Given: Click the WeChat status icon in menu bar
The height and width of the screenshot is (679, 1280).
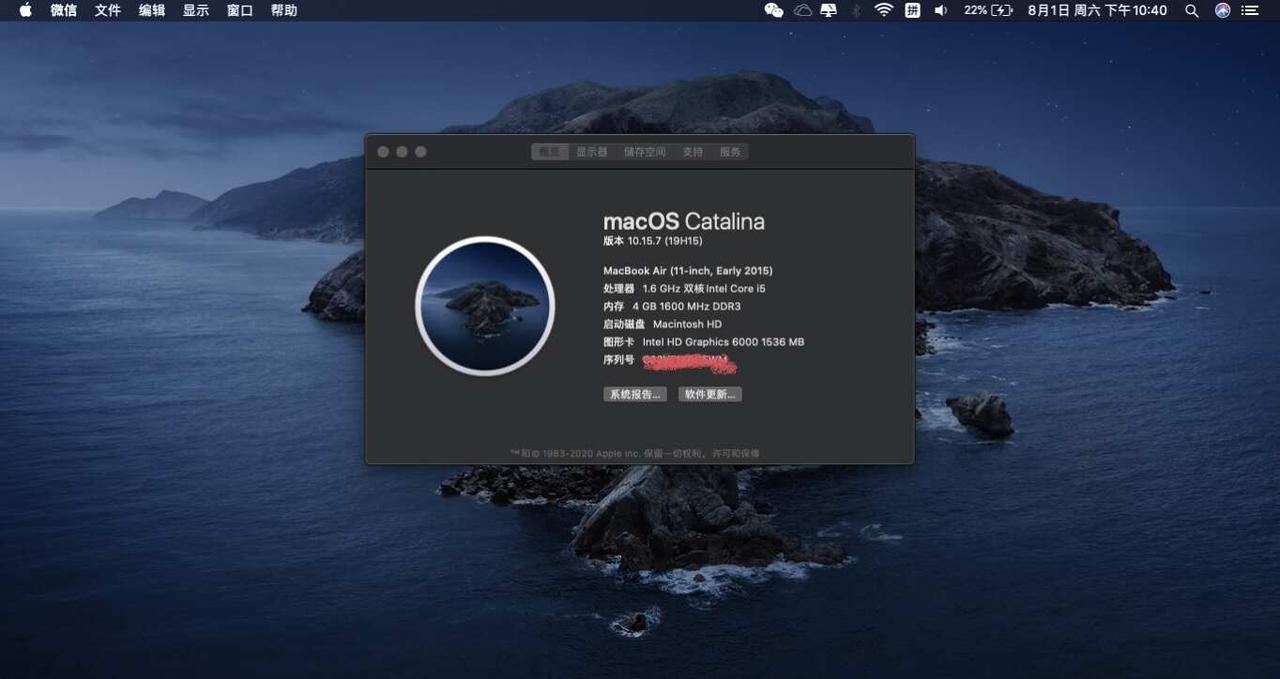Looking at the screenshot, I should pos(774,10).
